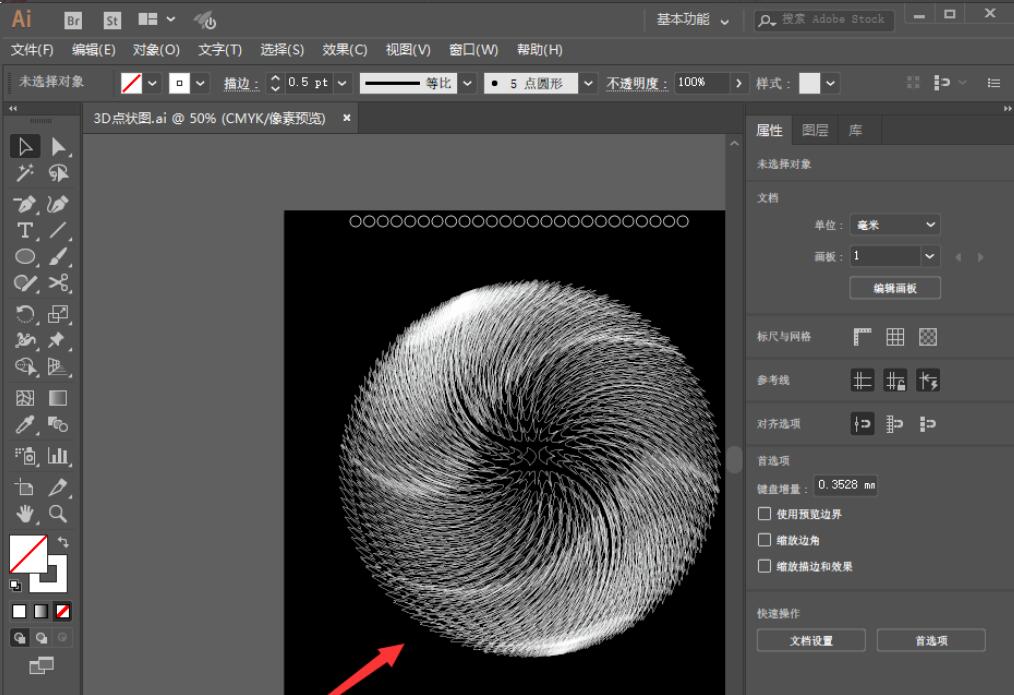
Task: Reset default fill and stroke
Action: click(x=15, y=585)
